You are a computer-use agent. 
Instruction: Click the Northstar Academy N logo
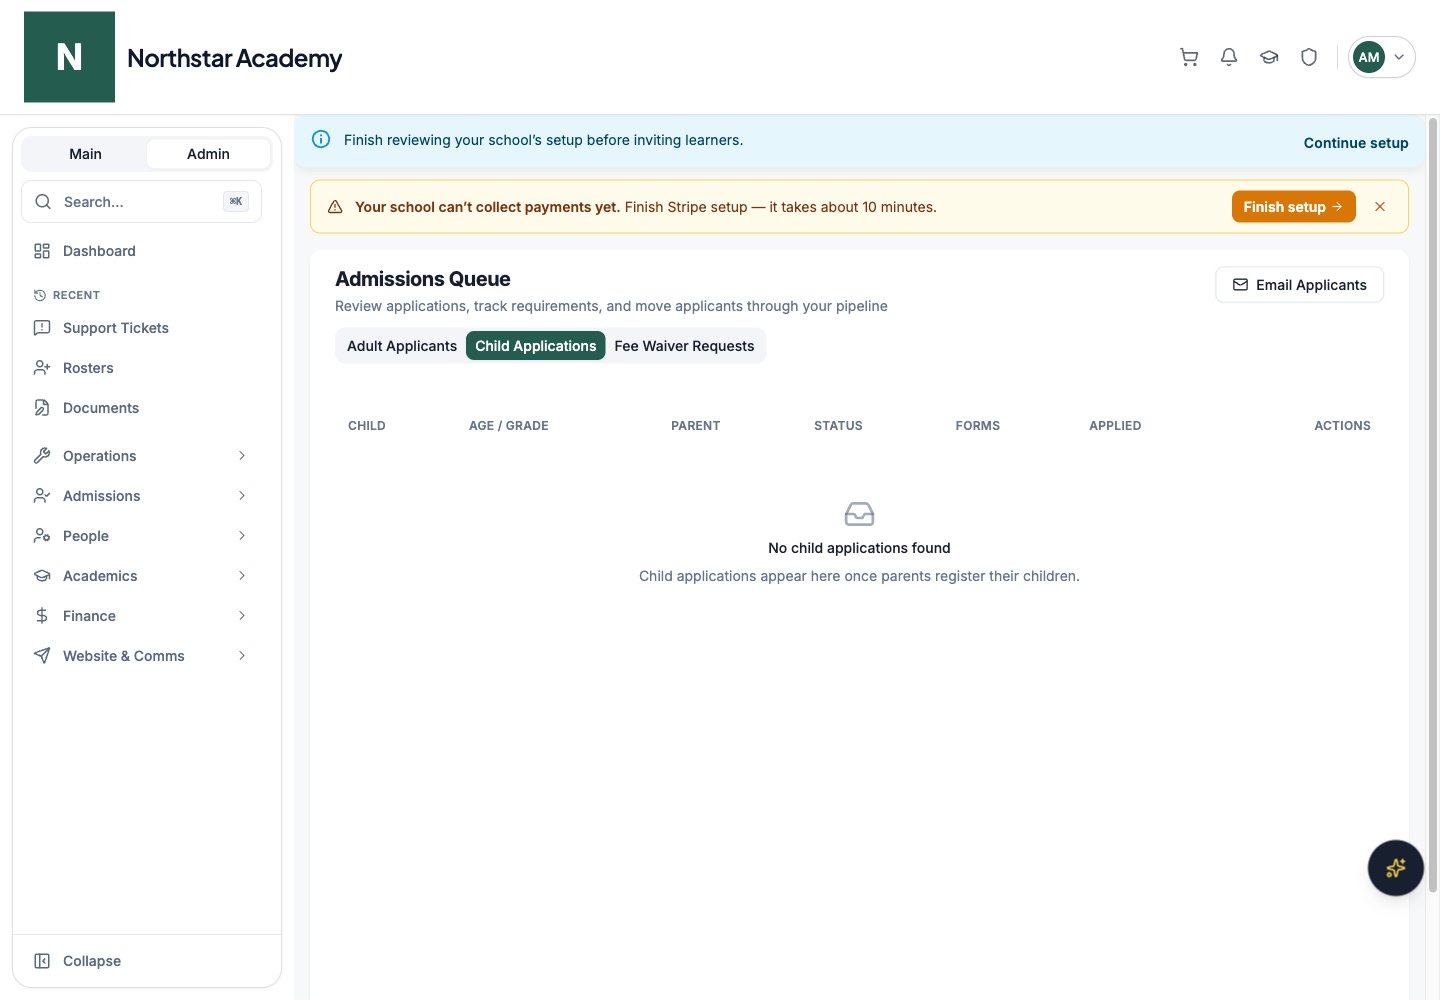click(x=69, y=57)
